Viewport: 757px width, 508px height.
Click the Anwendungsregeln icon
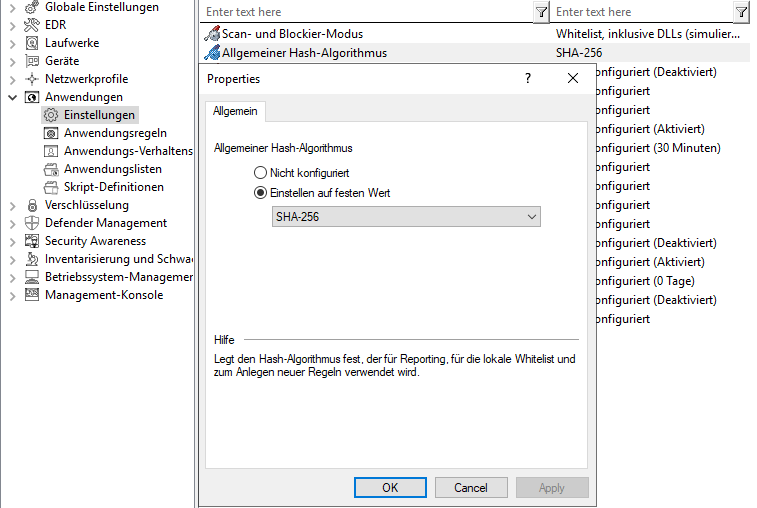pyautogui.click(x=51, y=133)
